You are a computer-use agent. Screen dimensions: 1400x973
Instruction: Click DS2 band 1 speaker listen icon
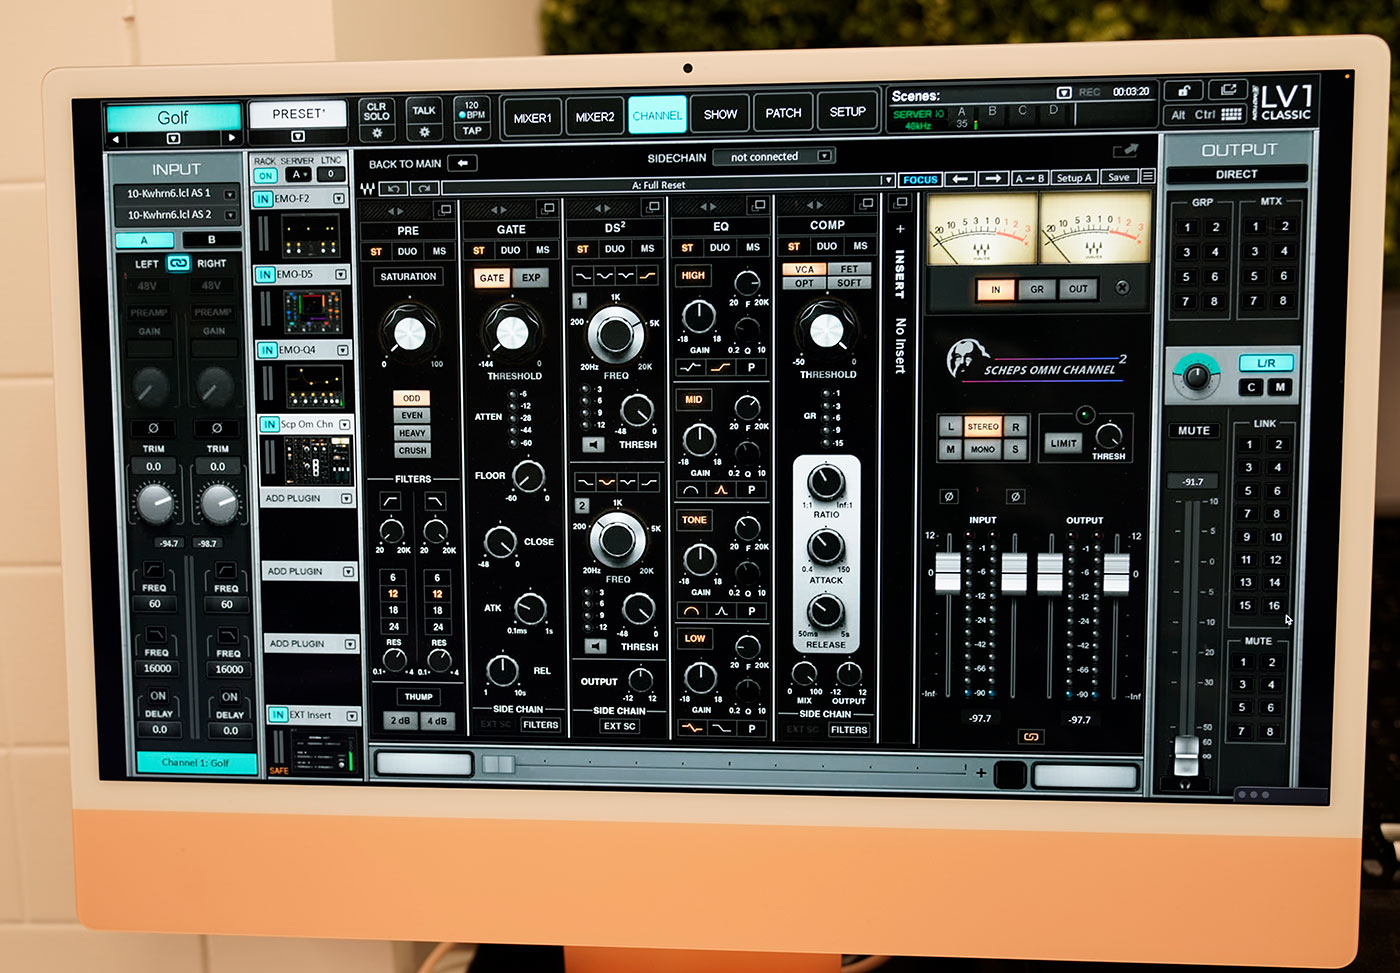(594, 444)
